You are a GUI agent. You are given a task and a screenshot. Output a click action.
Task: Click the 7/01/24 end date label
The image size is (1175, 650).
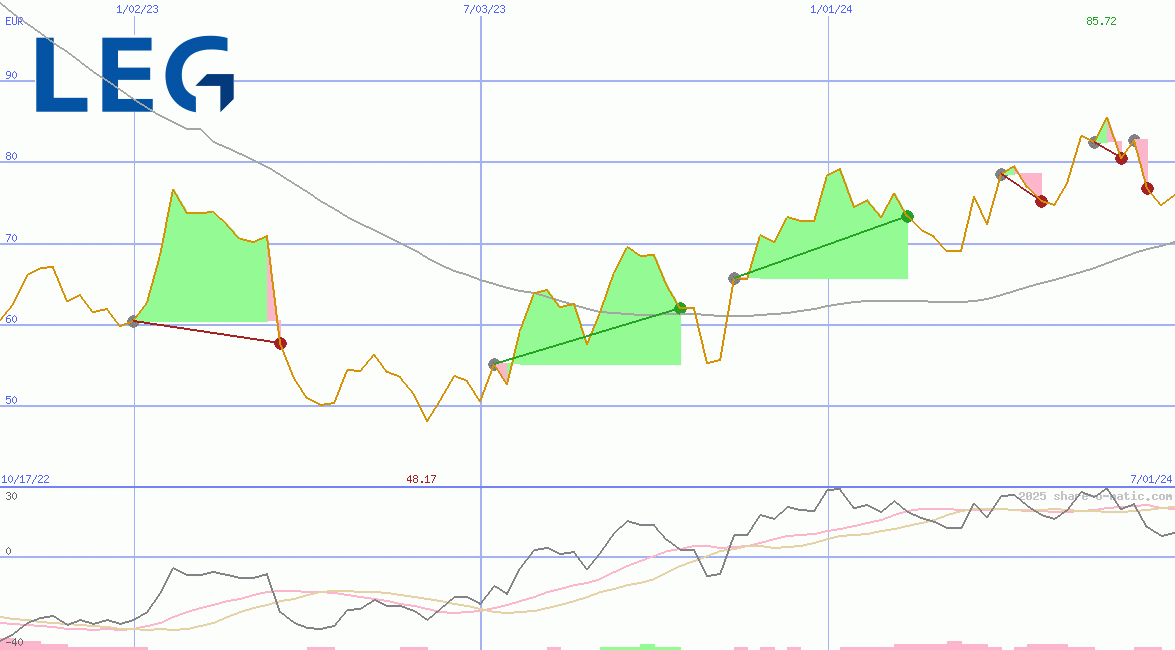click(x=1150, y=479)
